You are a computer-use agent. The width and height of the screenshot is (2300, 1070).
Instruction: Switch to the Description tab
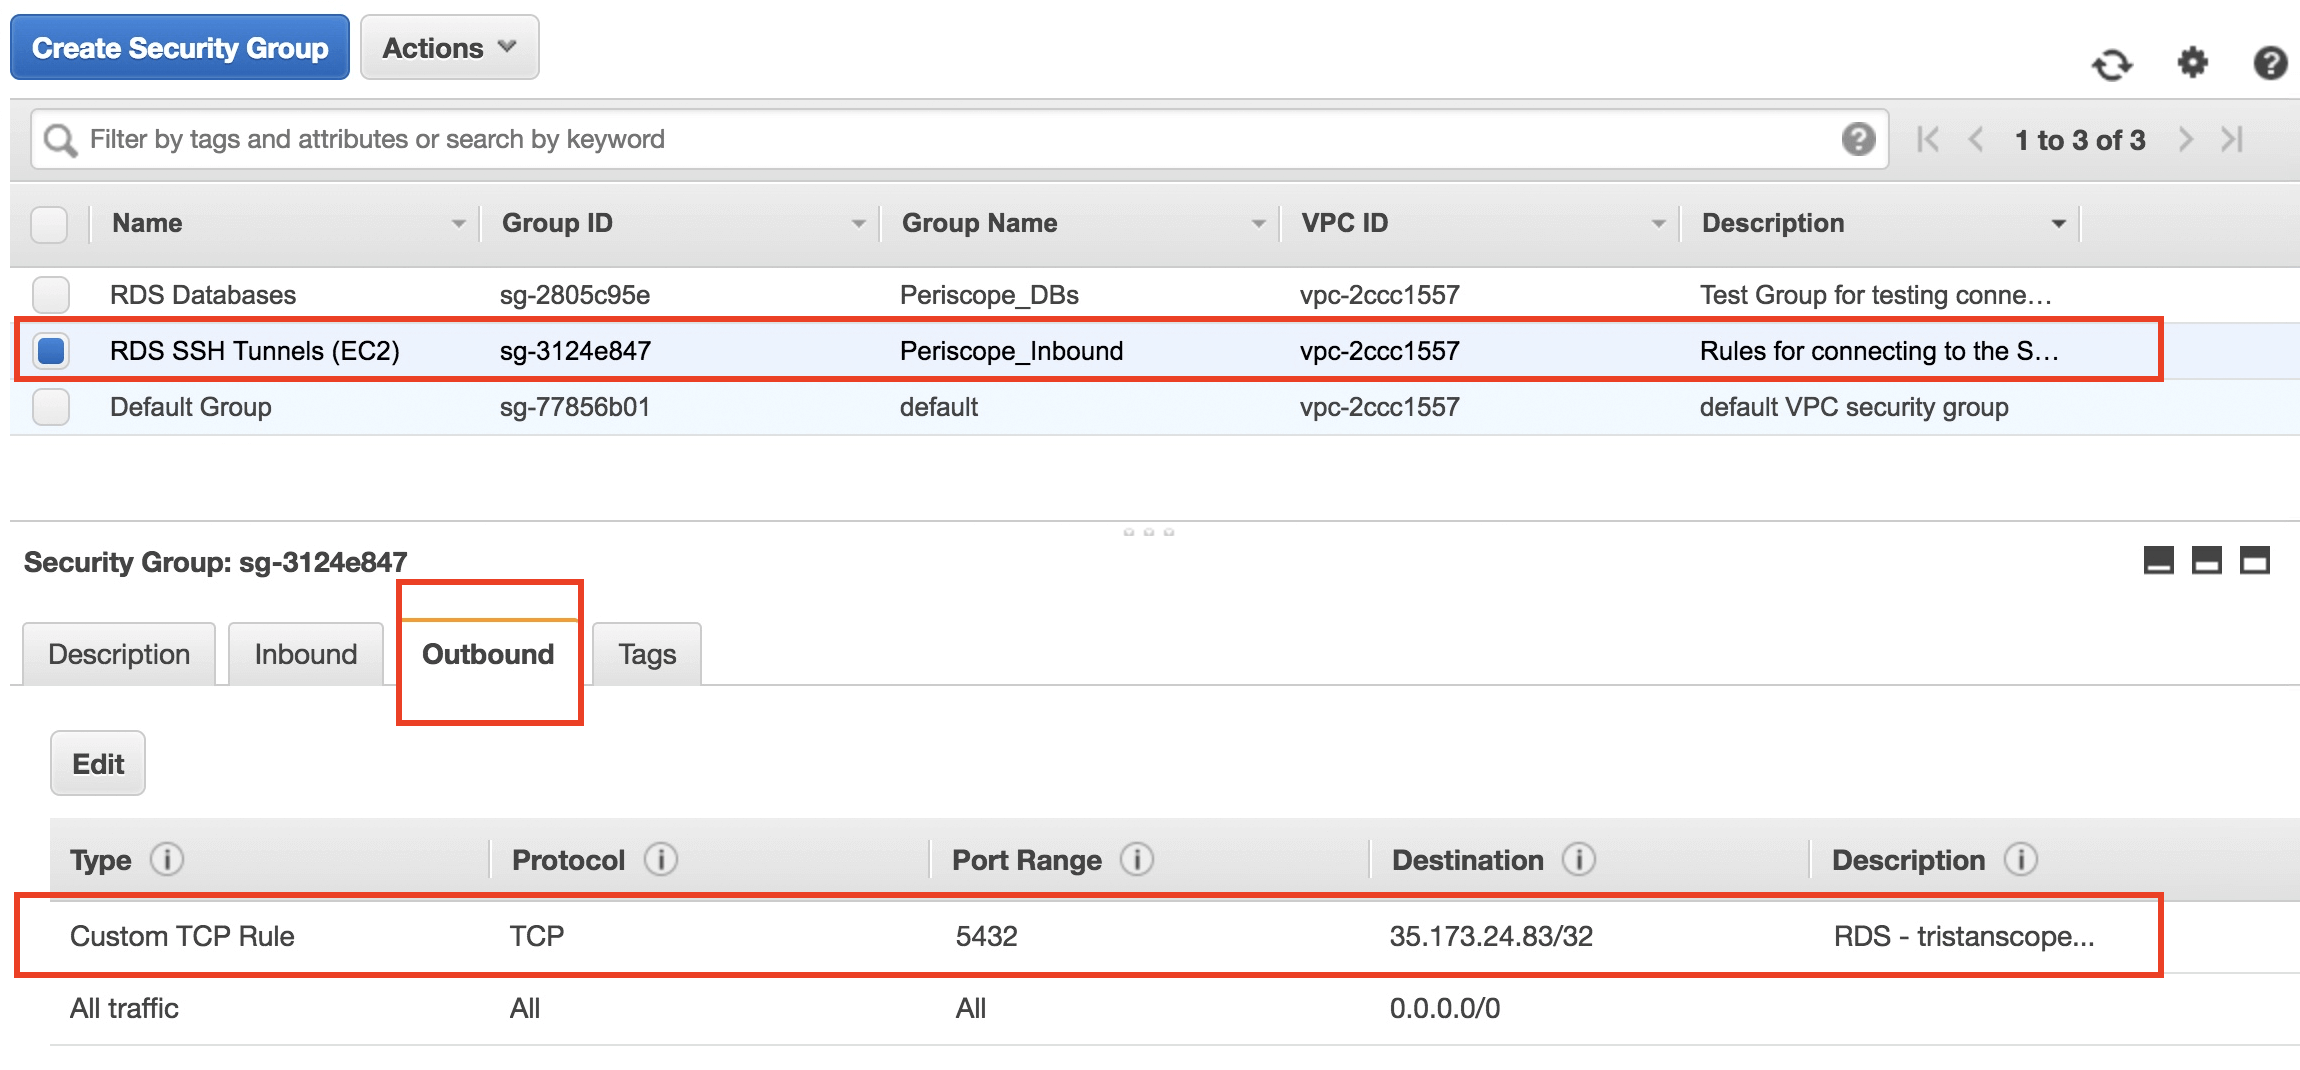(x=119, y=654)
